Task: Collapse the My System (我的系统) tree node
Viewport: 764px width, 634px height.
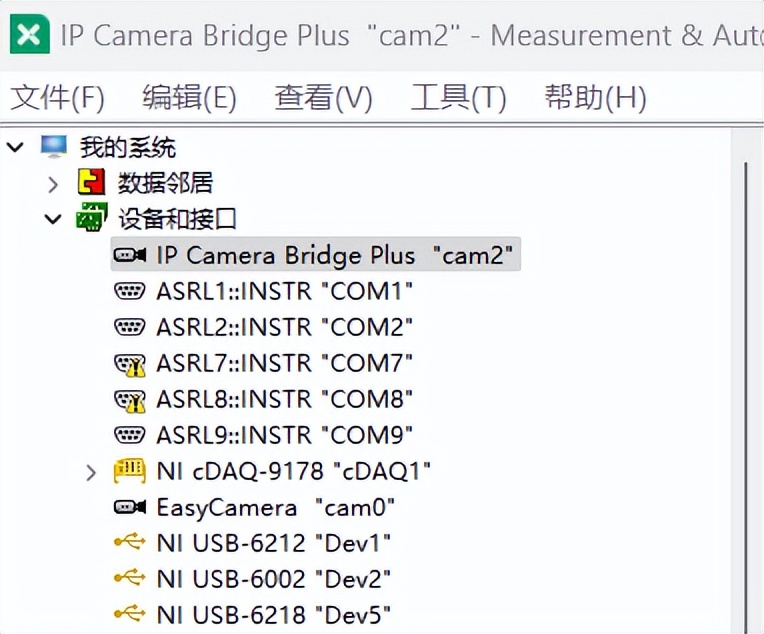Action: pyautogui.click(x=16, y=147)
